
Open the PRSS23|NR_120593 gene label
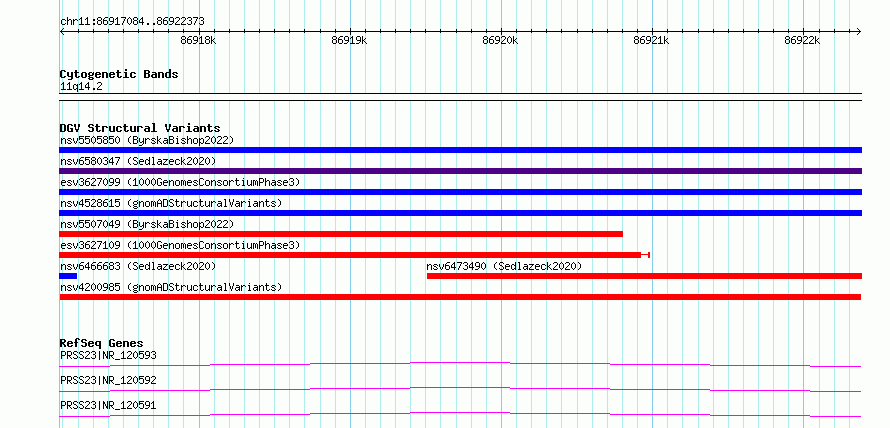coord(108,355)
